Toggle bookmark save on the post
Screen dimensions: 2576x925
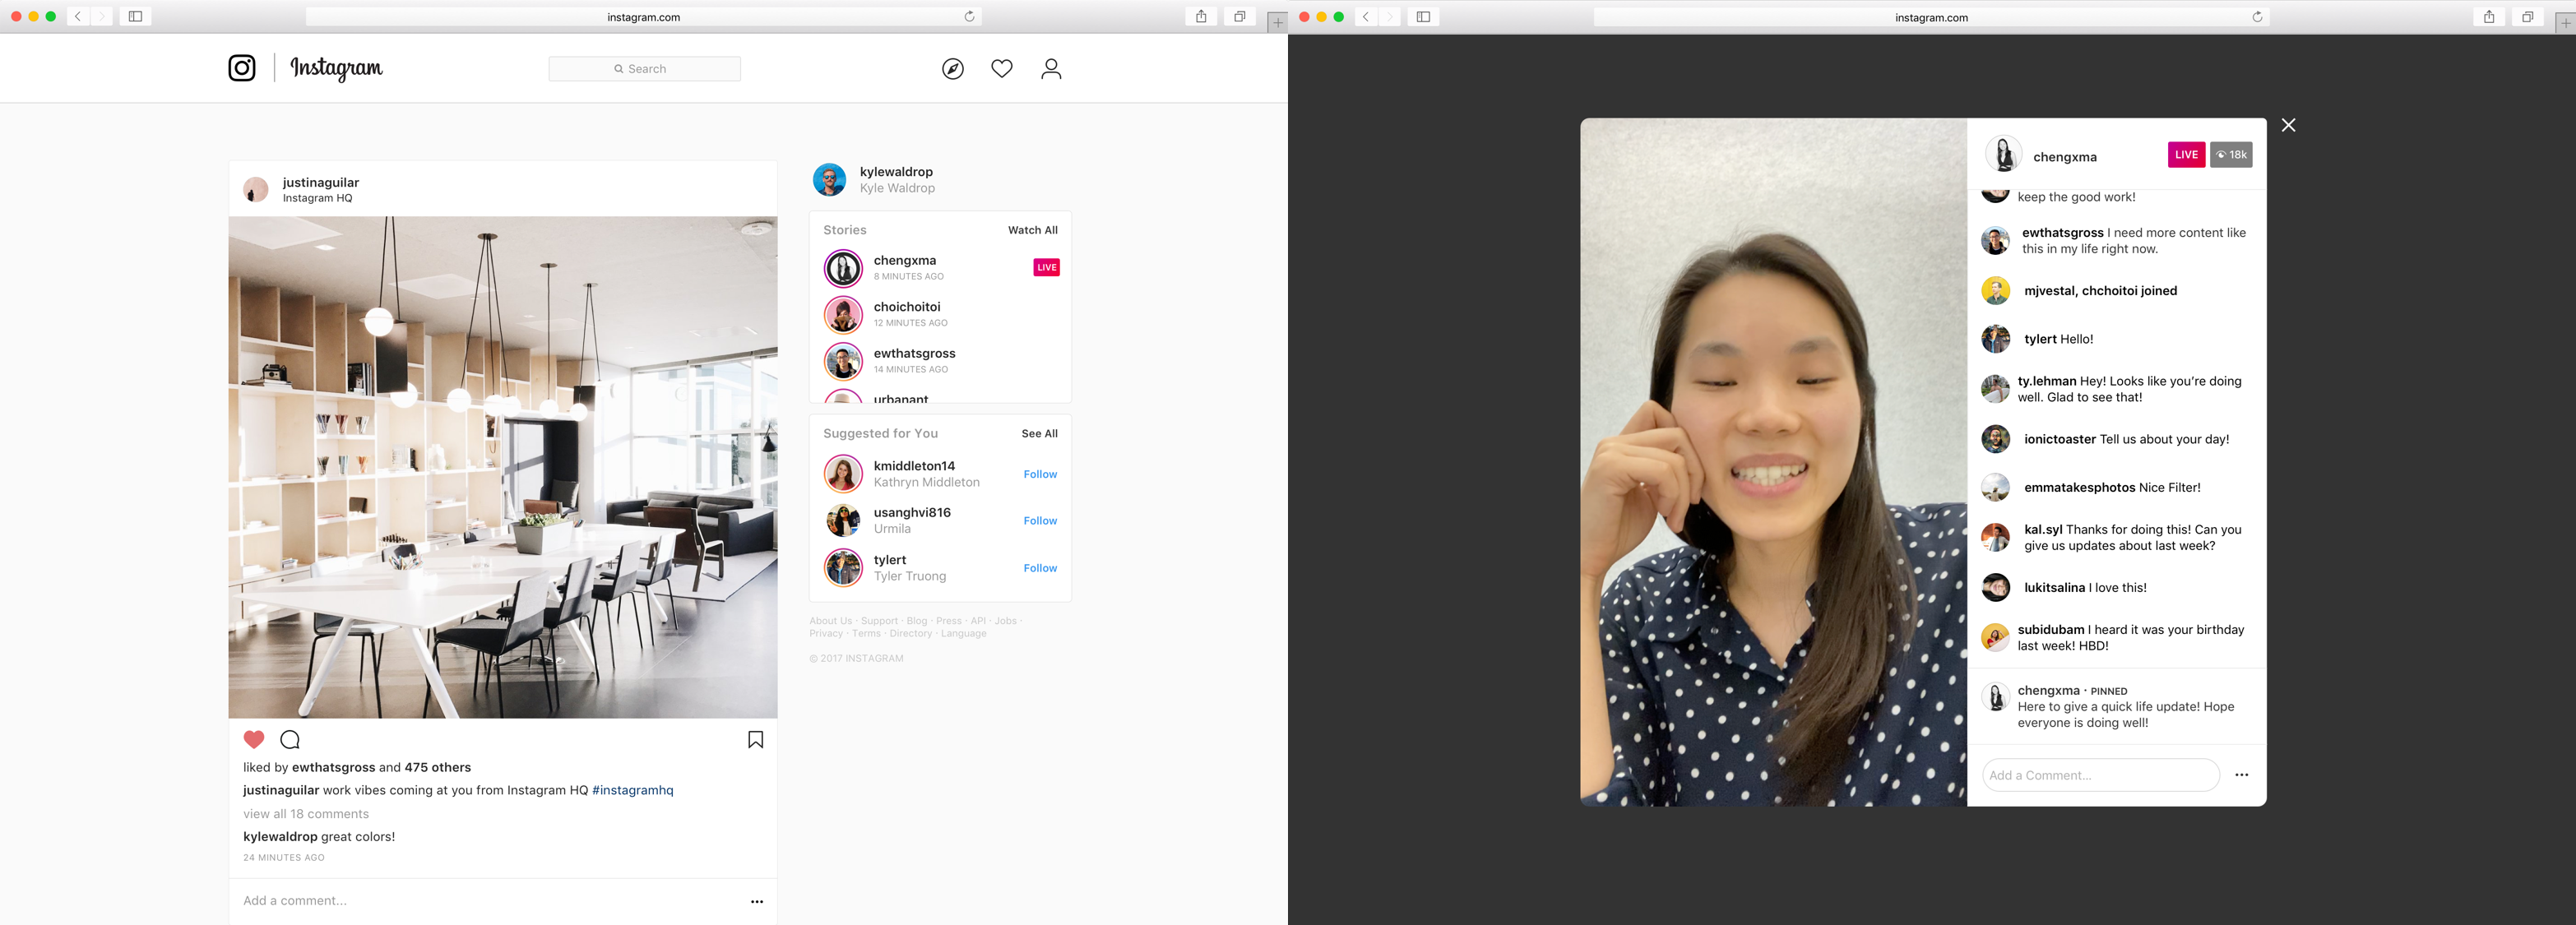tap(756, 740)
